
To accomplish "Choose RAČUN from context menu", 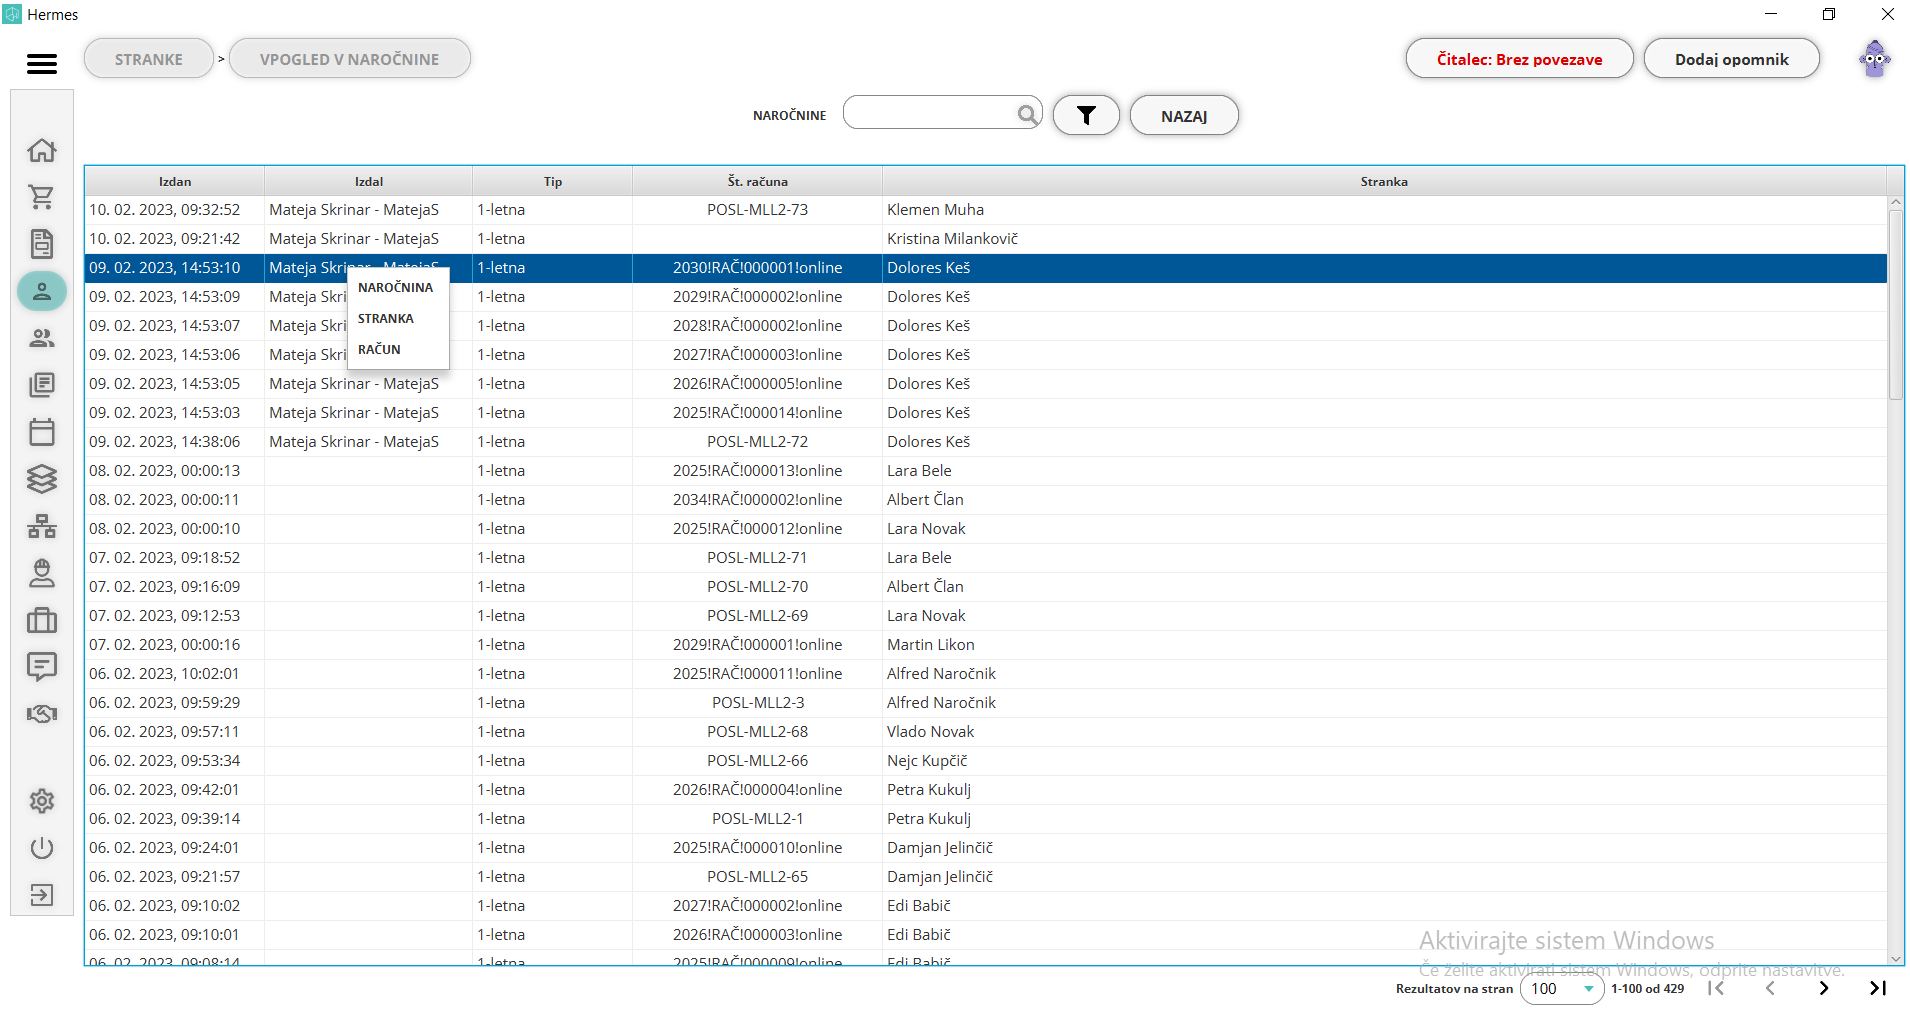I will coord(379,349).
